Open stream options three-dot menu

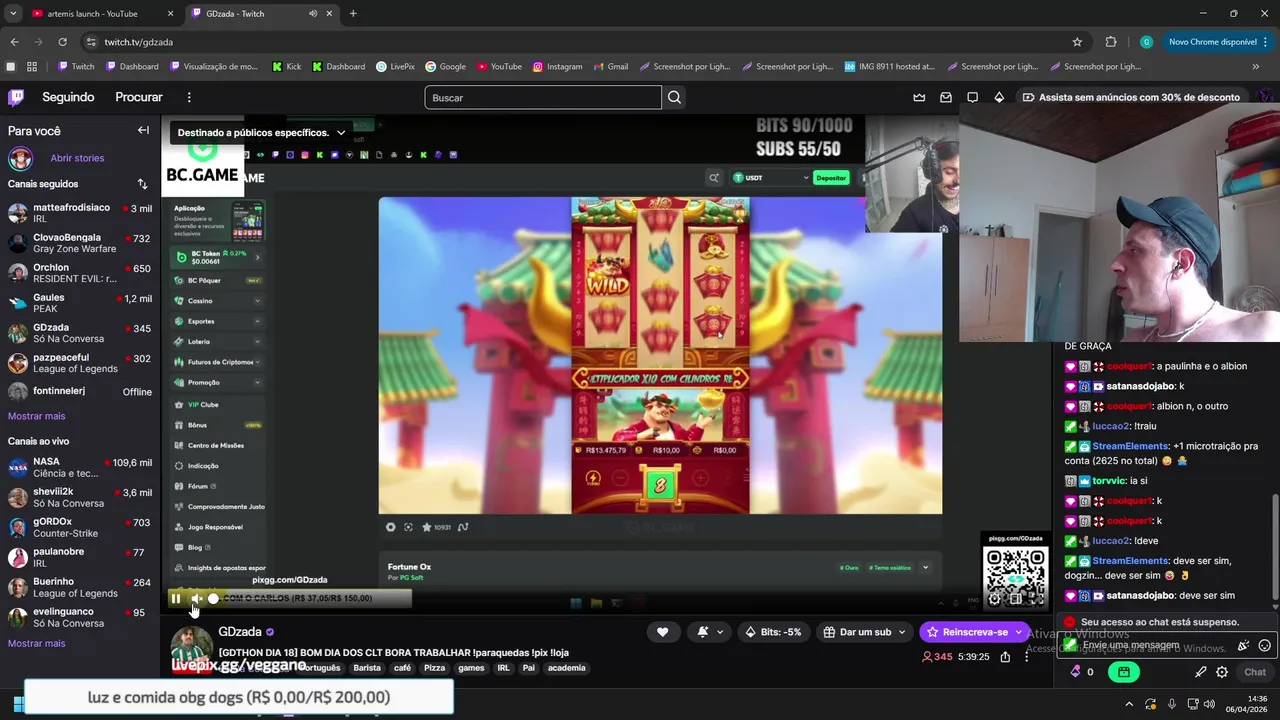(1026, 657)
